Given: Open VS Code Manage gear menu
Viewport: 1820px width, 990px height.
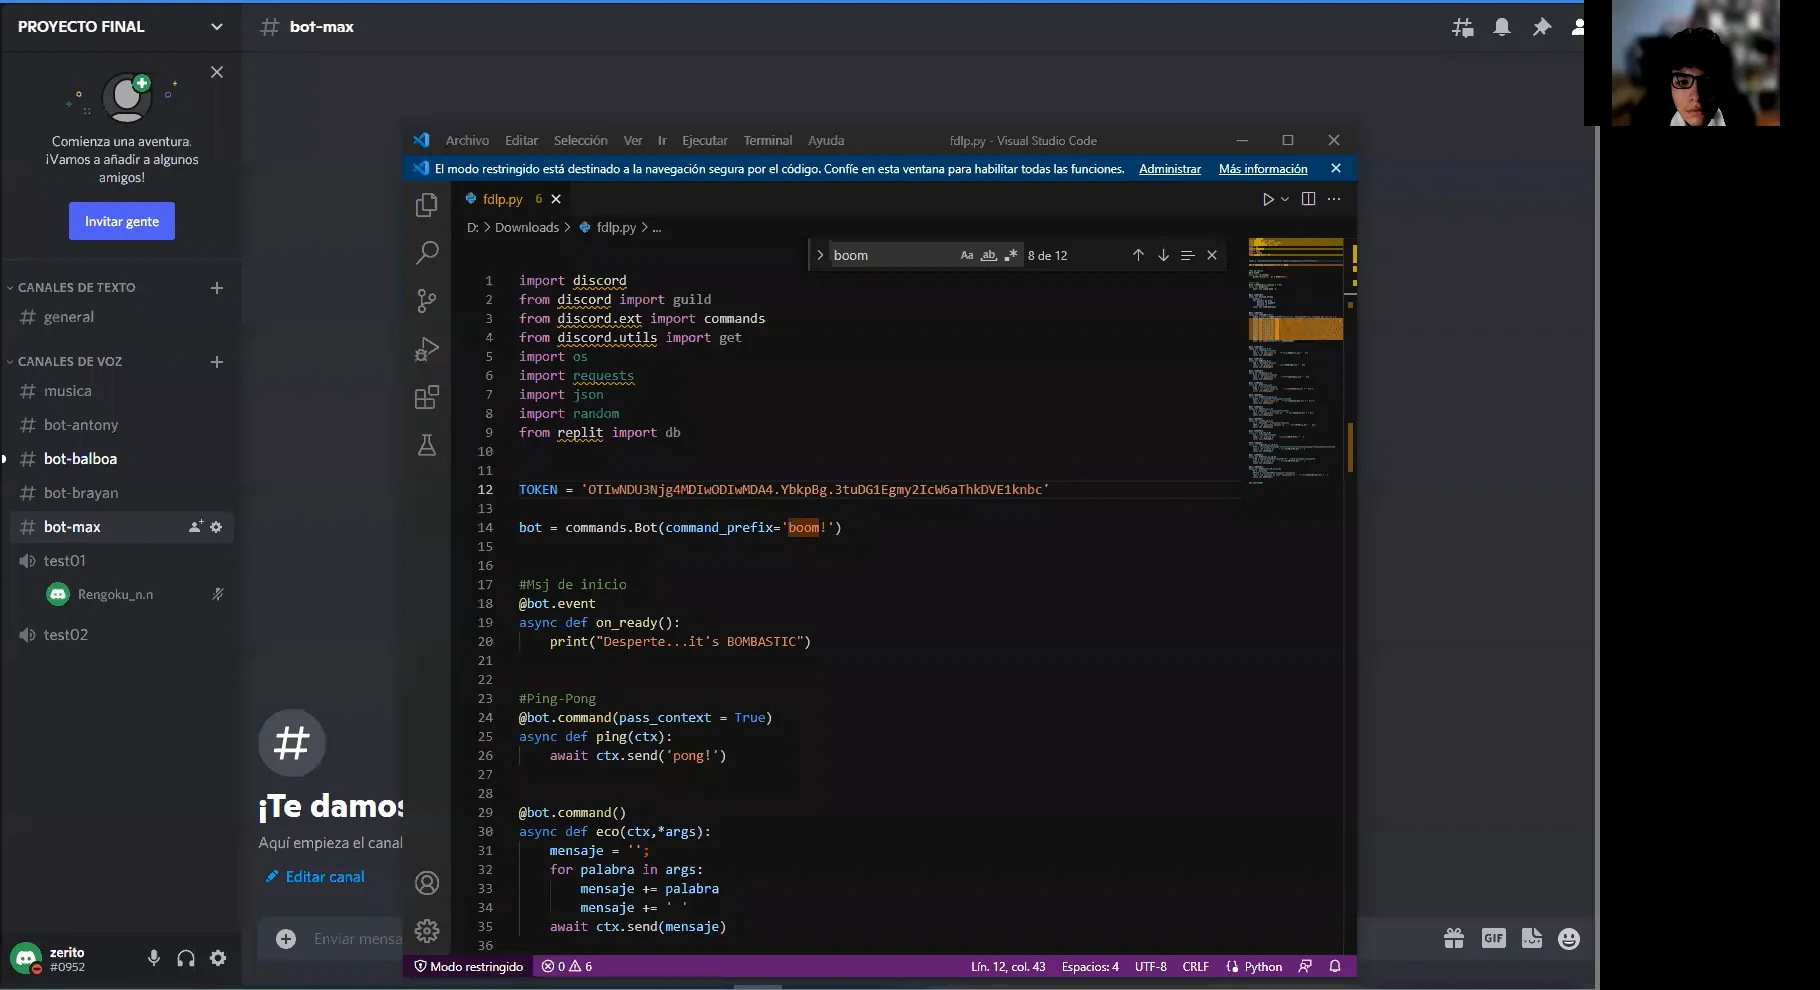Looking at the screenshot, I should (427, 931).
